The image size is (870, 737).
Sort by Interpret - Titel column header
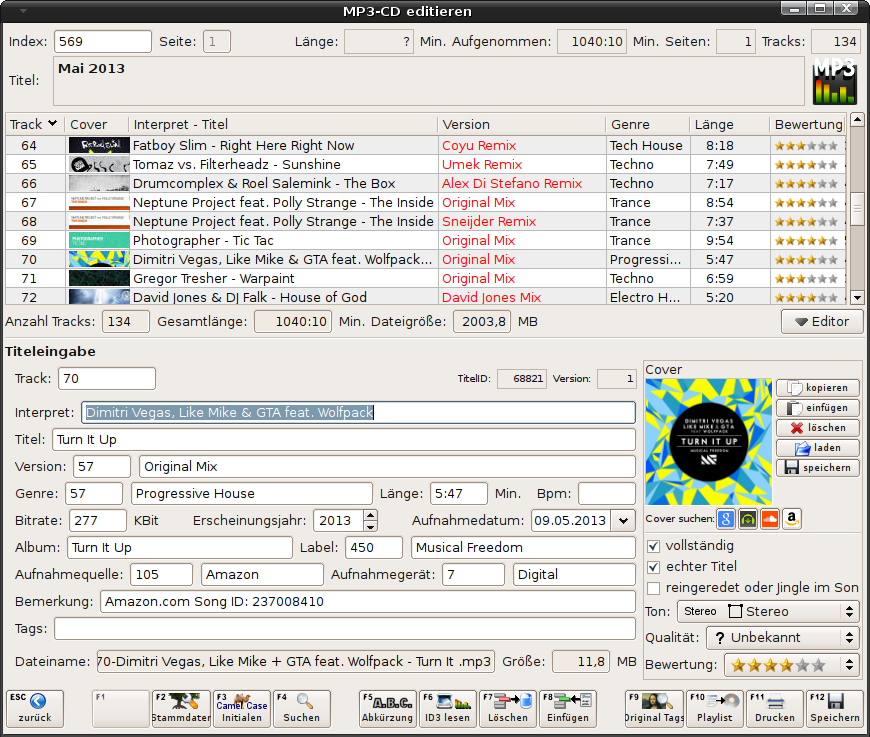[284, 124]
